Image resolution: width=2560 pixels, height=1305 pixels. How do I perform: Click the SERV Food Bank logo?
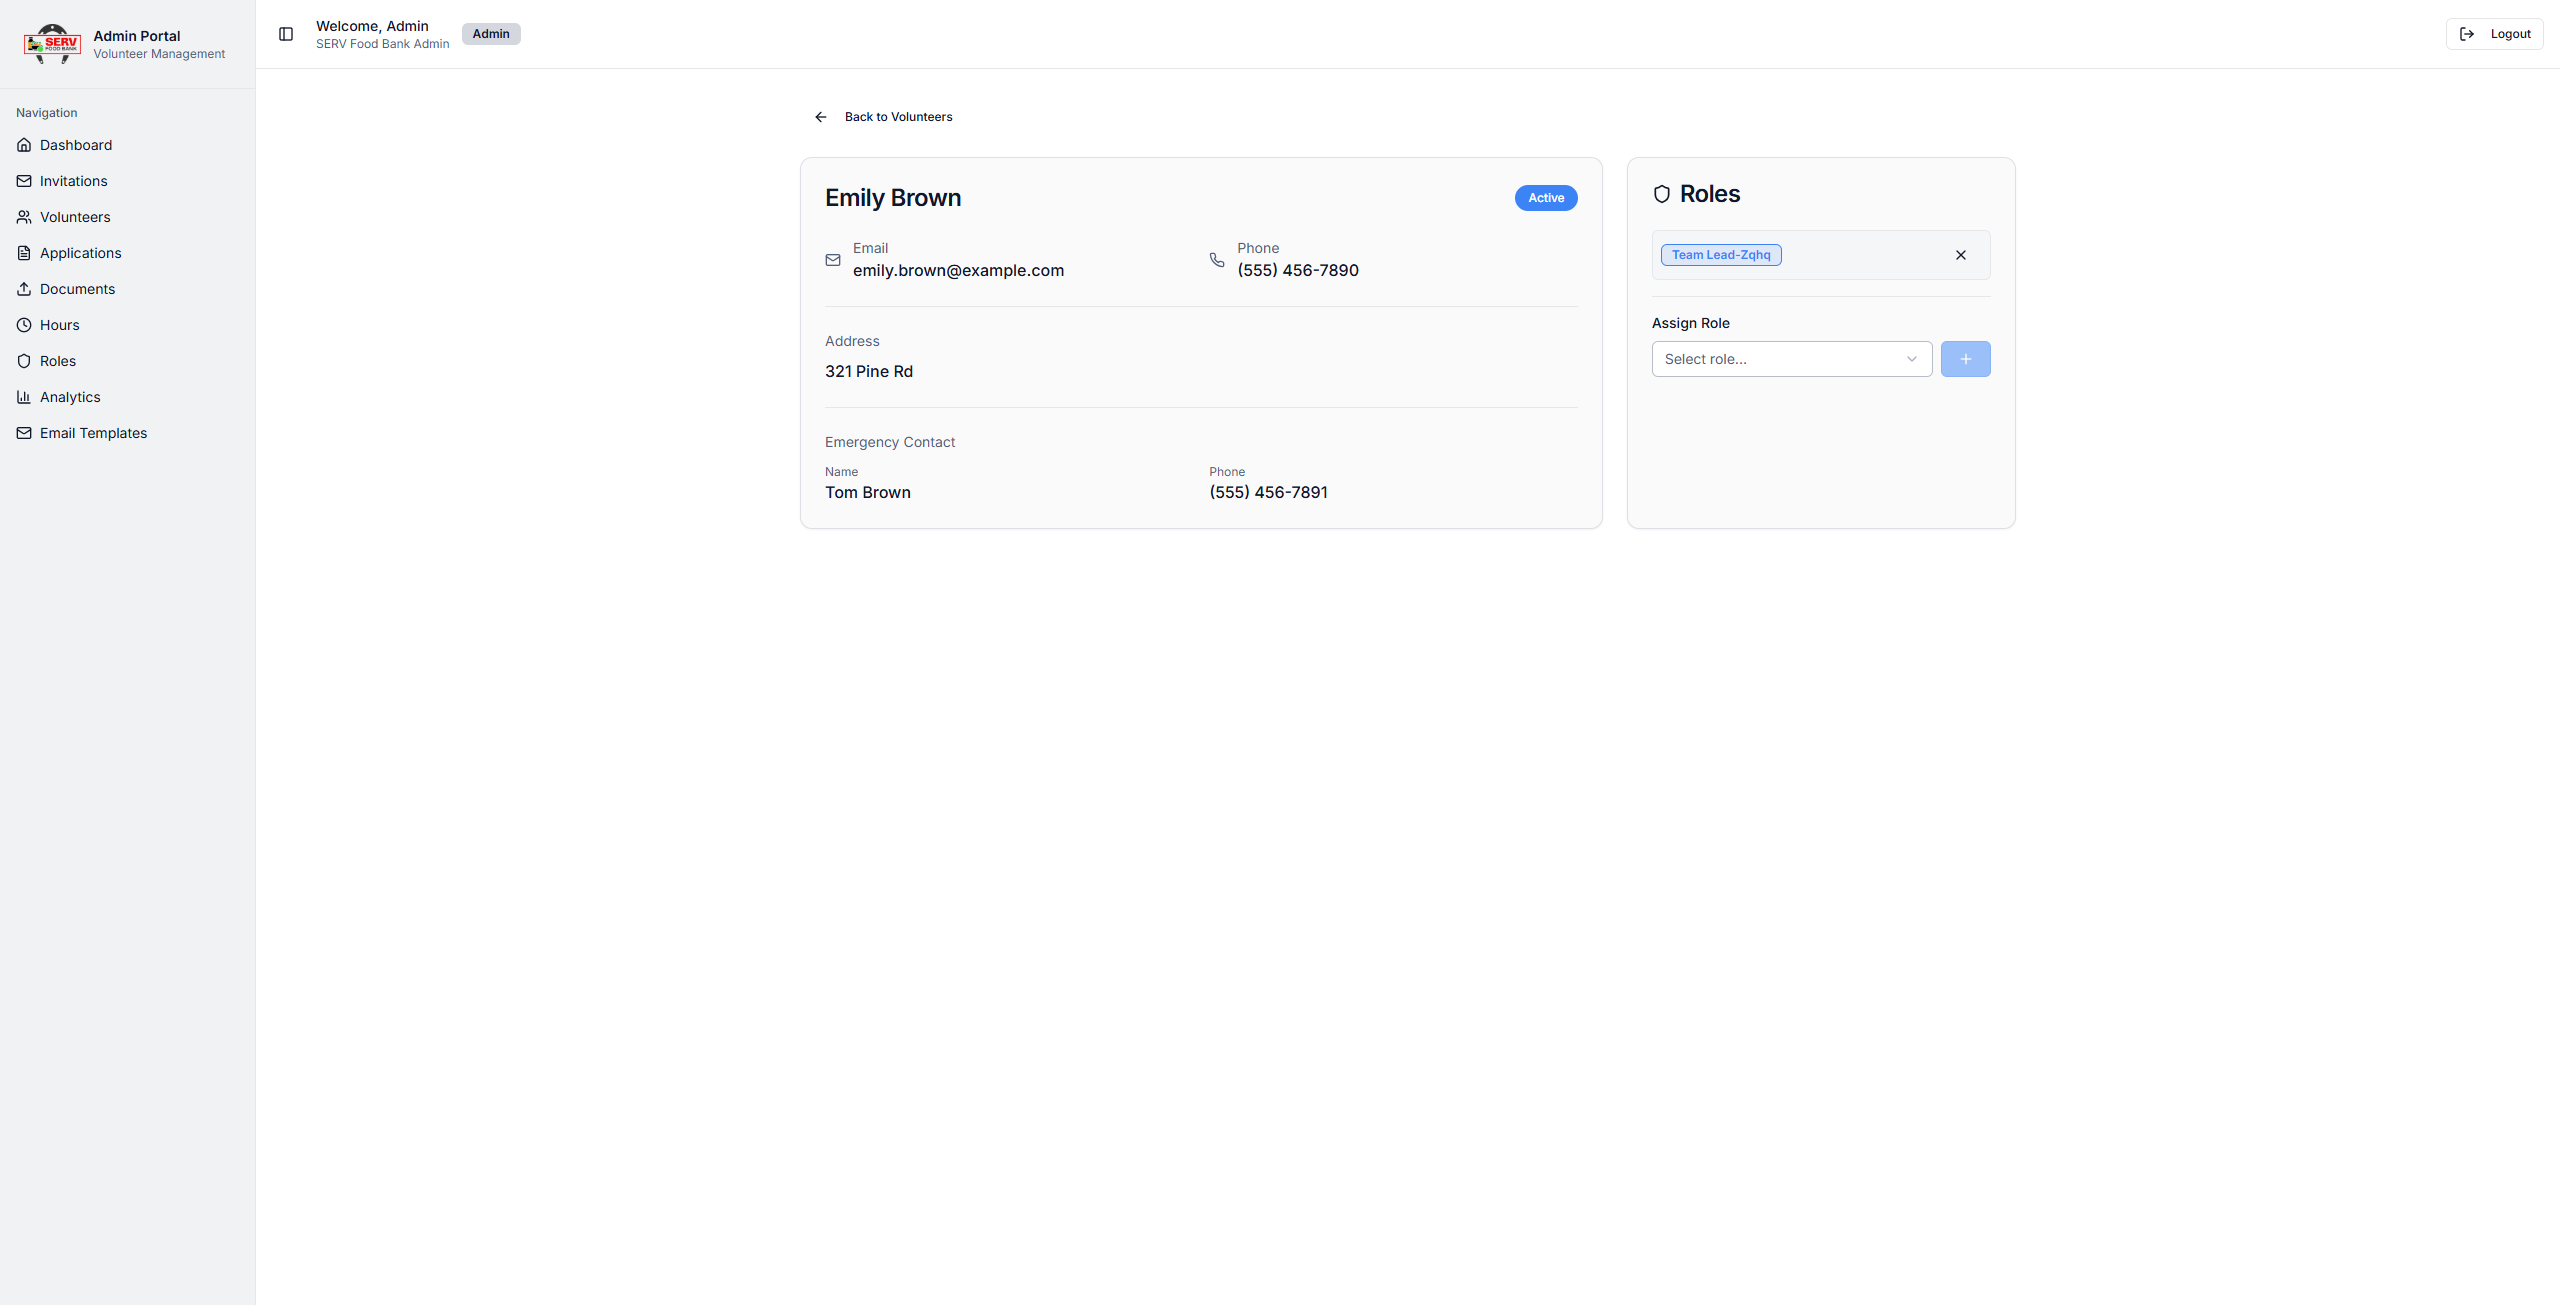52,44
